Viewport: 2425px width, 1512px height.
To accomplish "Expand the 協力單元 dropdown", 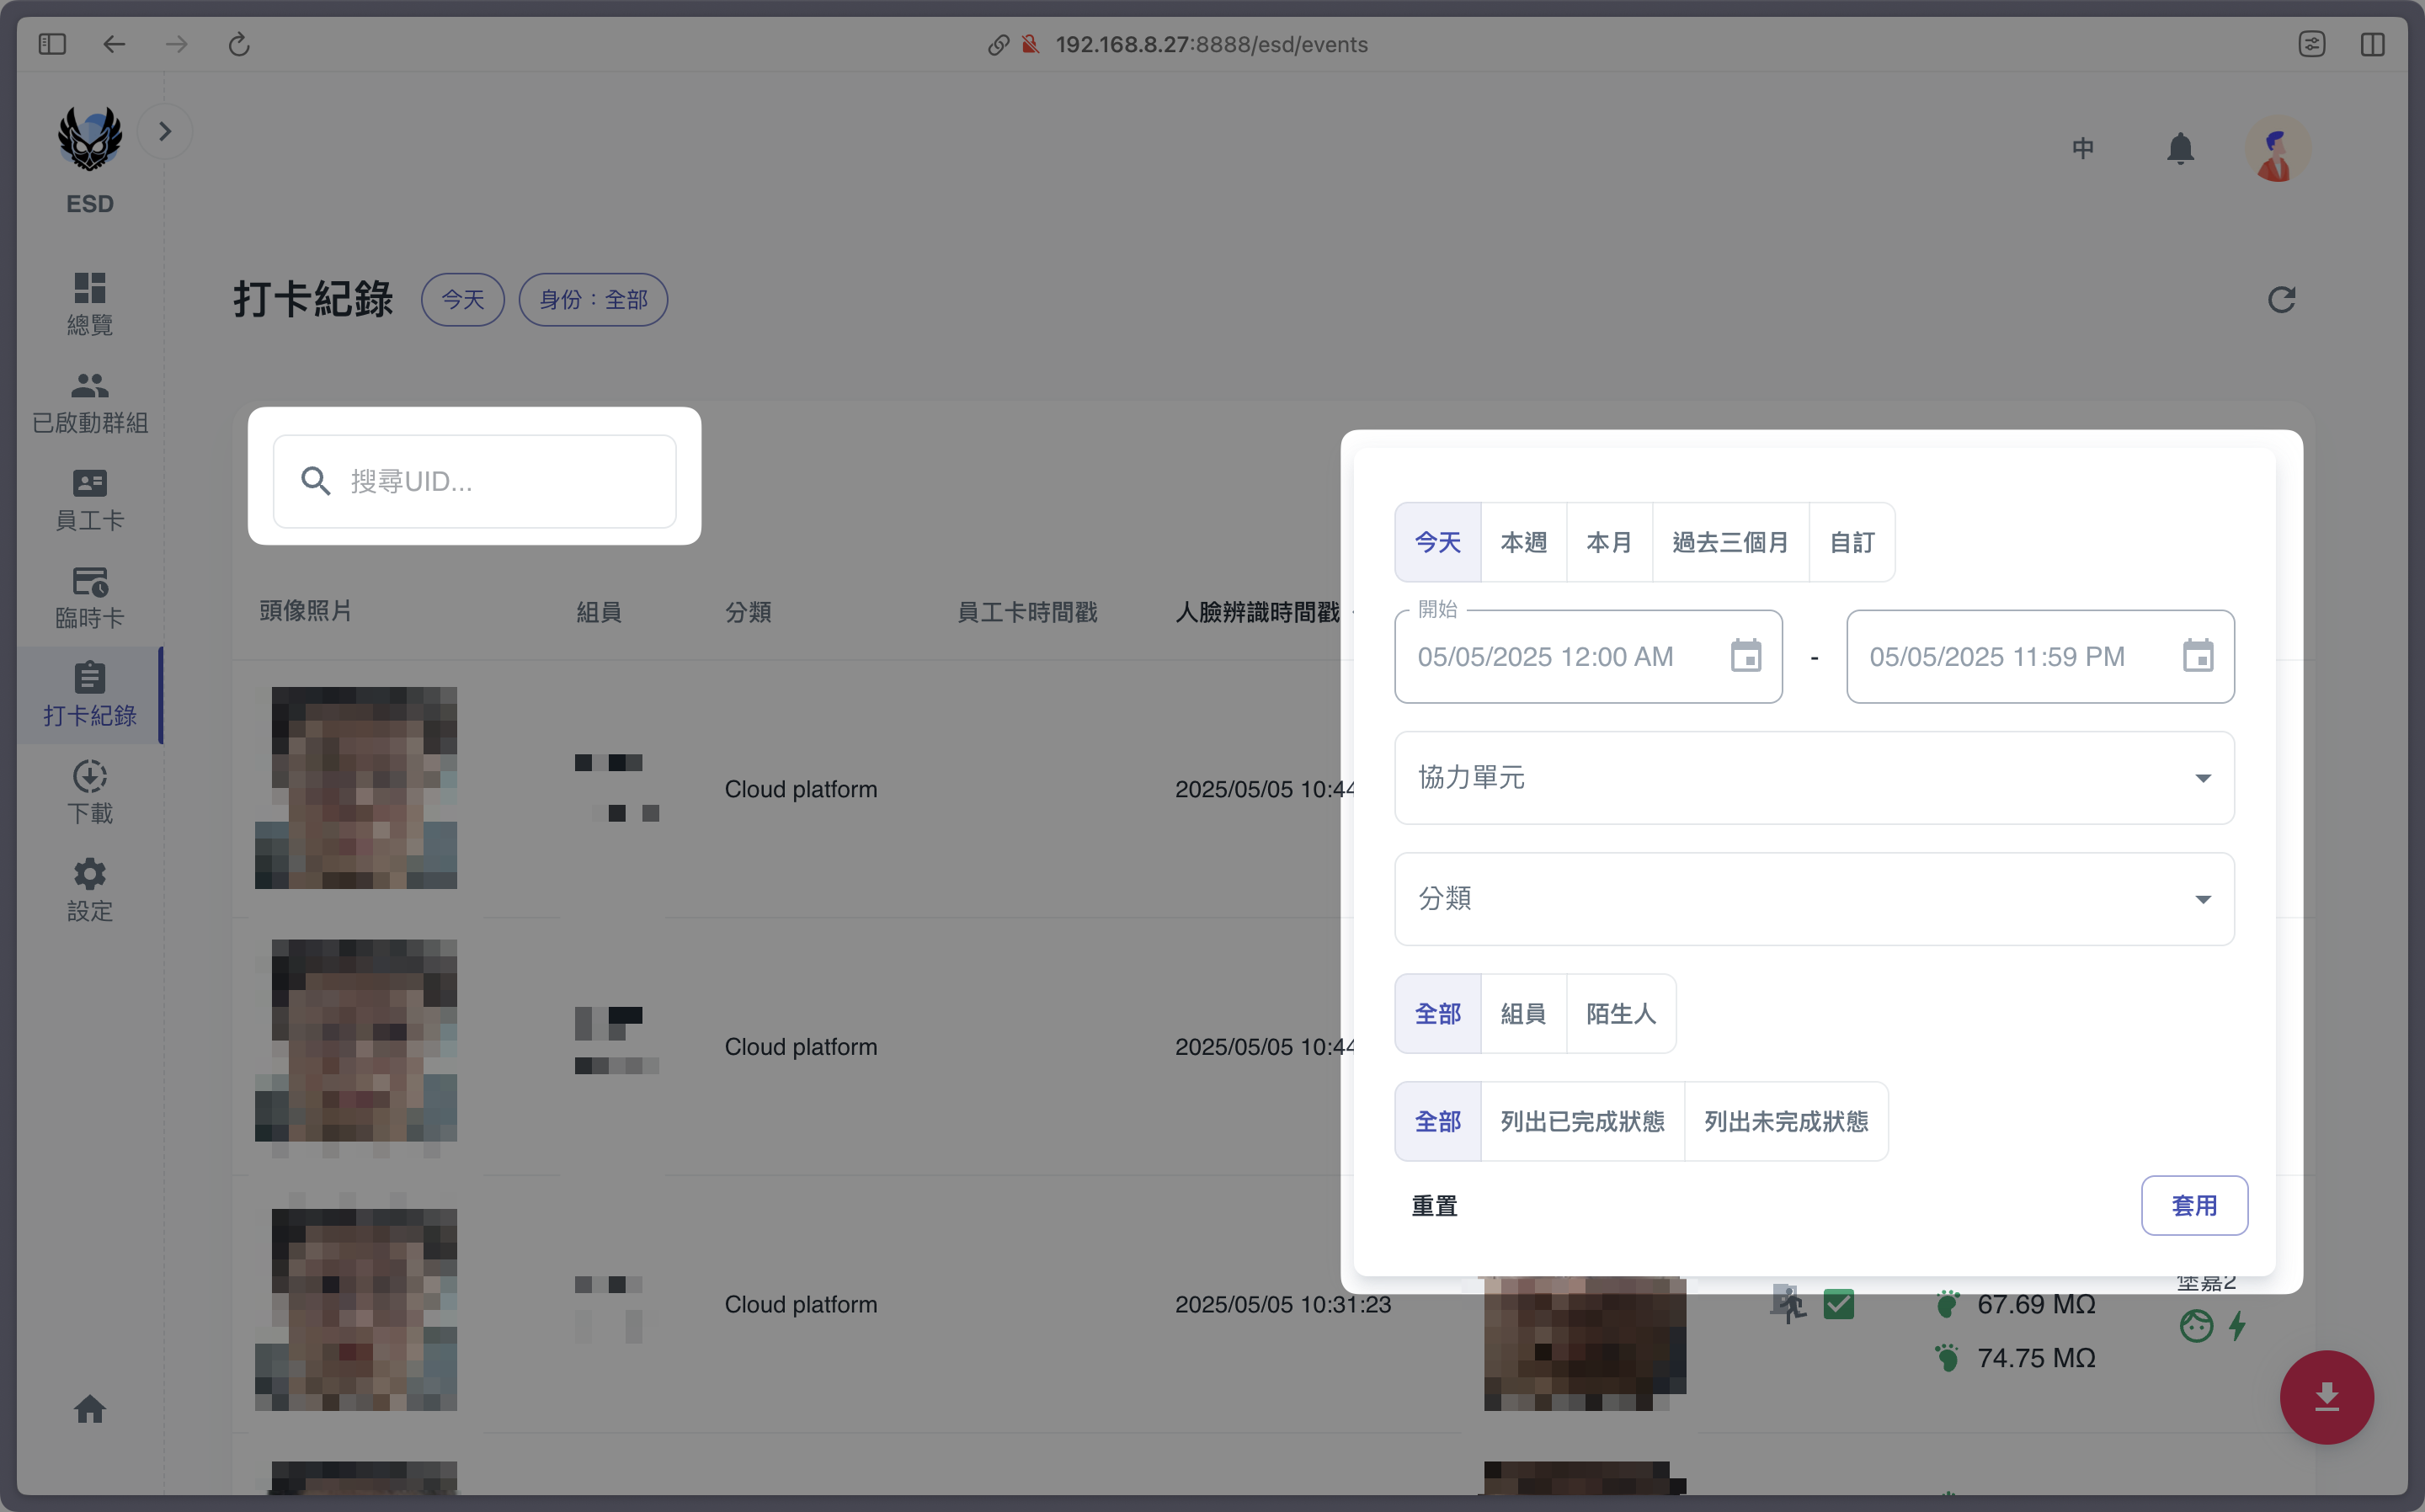I will click(x=1814, y=778).
